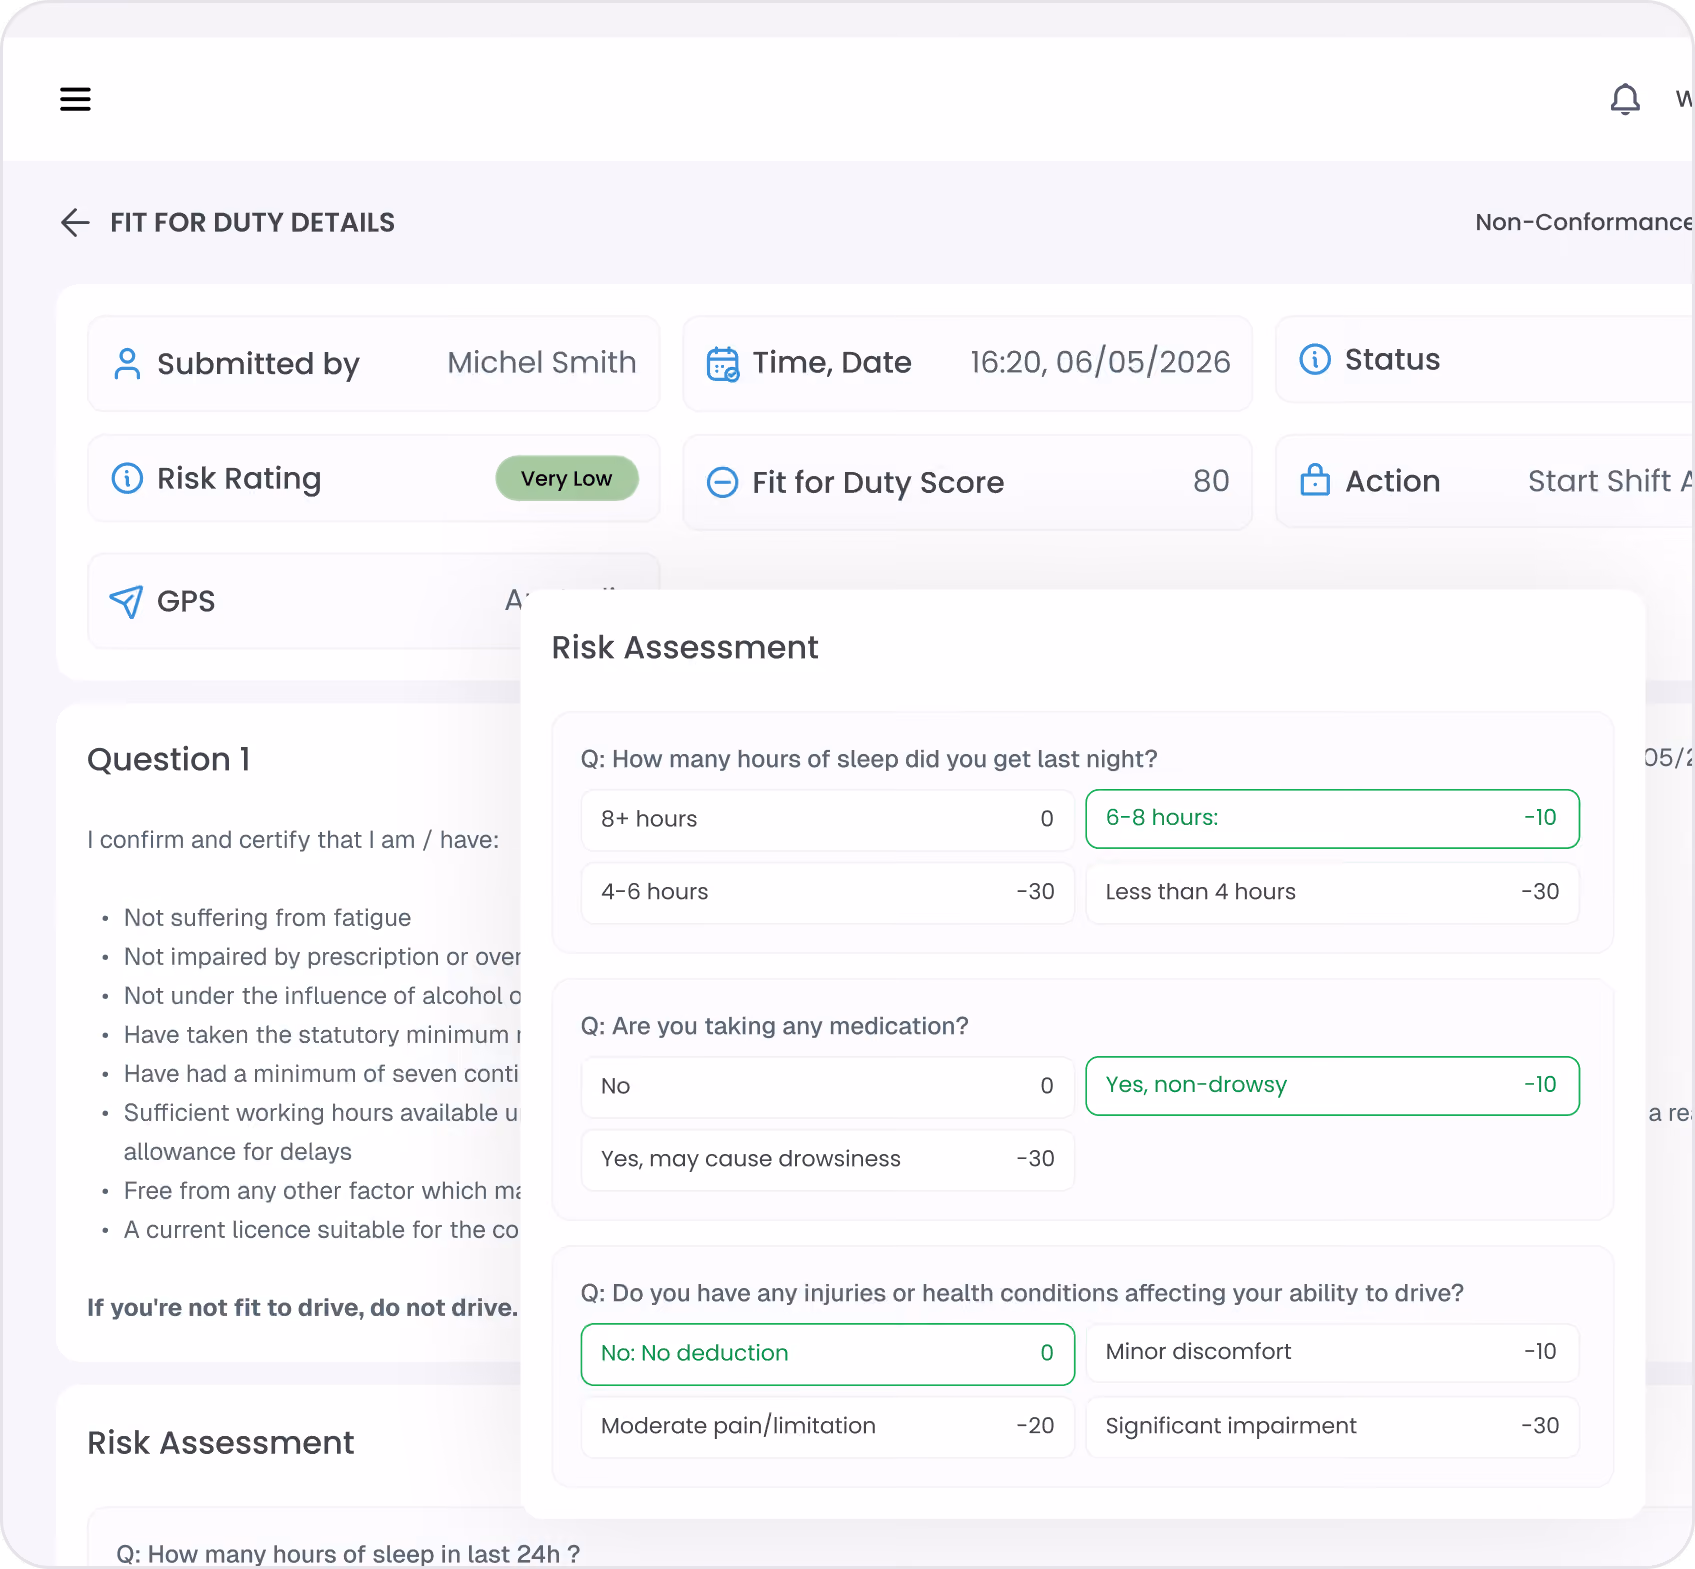The width and height of the screenshot is (1695, 1569).
Task: Select Significant impairment option
Action: pyautogui.click(x=1332, y=1427)
